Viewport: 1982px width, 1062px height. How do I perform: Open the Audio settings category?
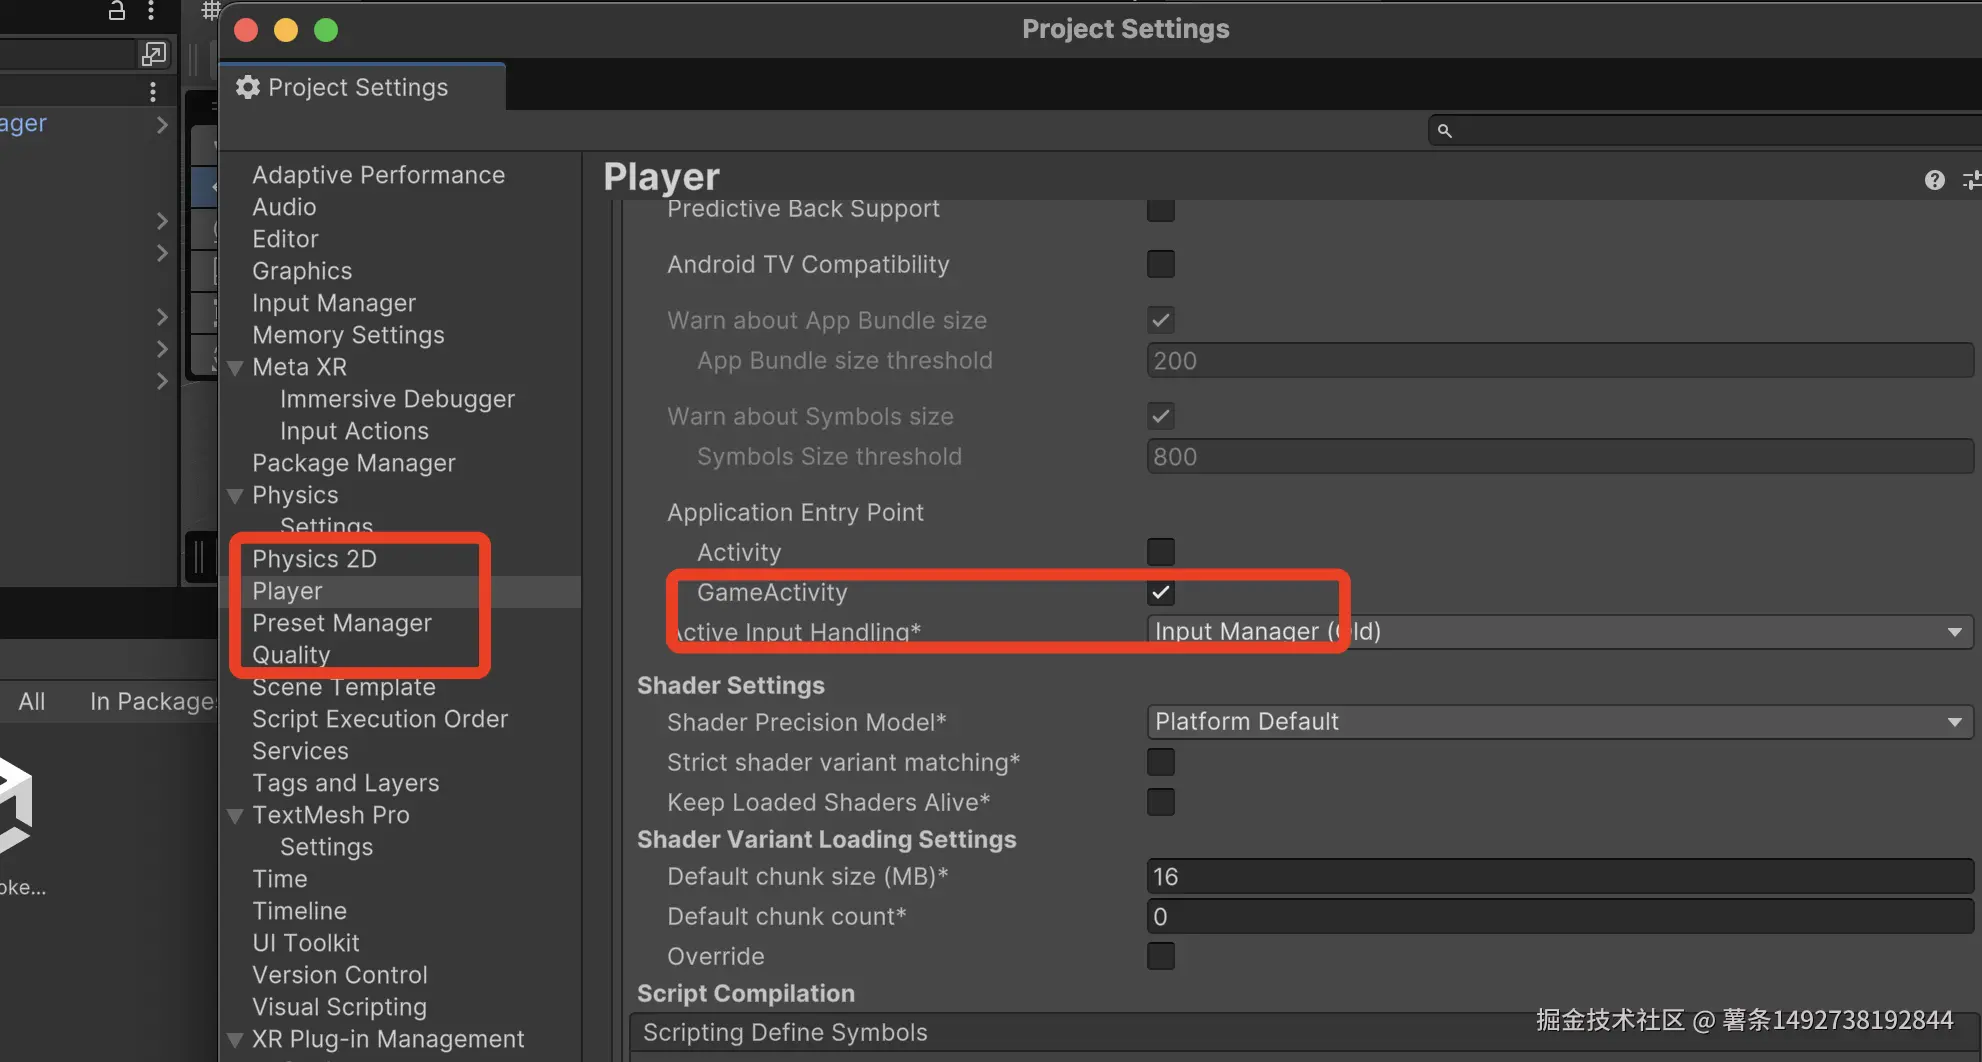pyautogui.click(x=284, y=207)
